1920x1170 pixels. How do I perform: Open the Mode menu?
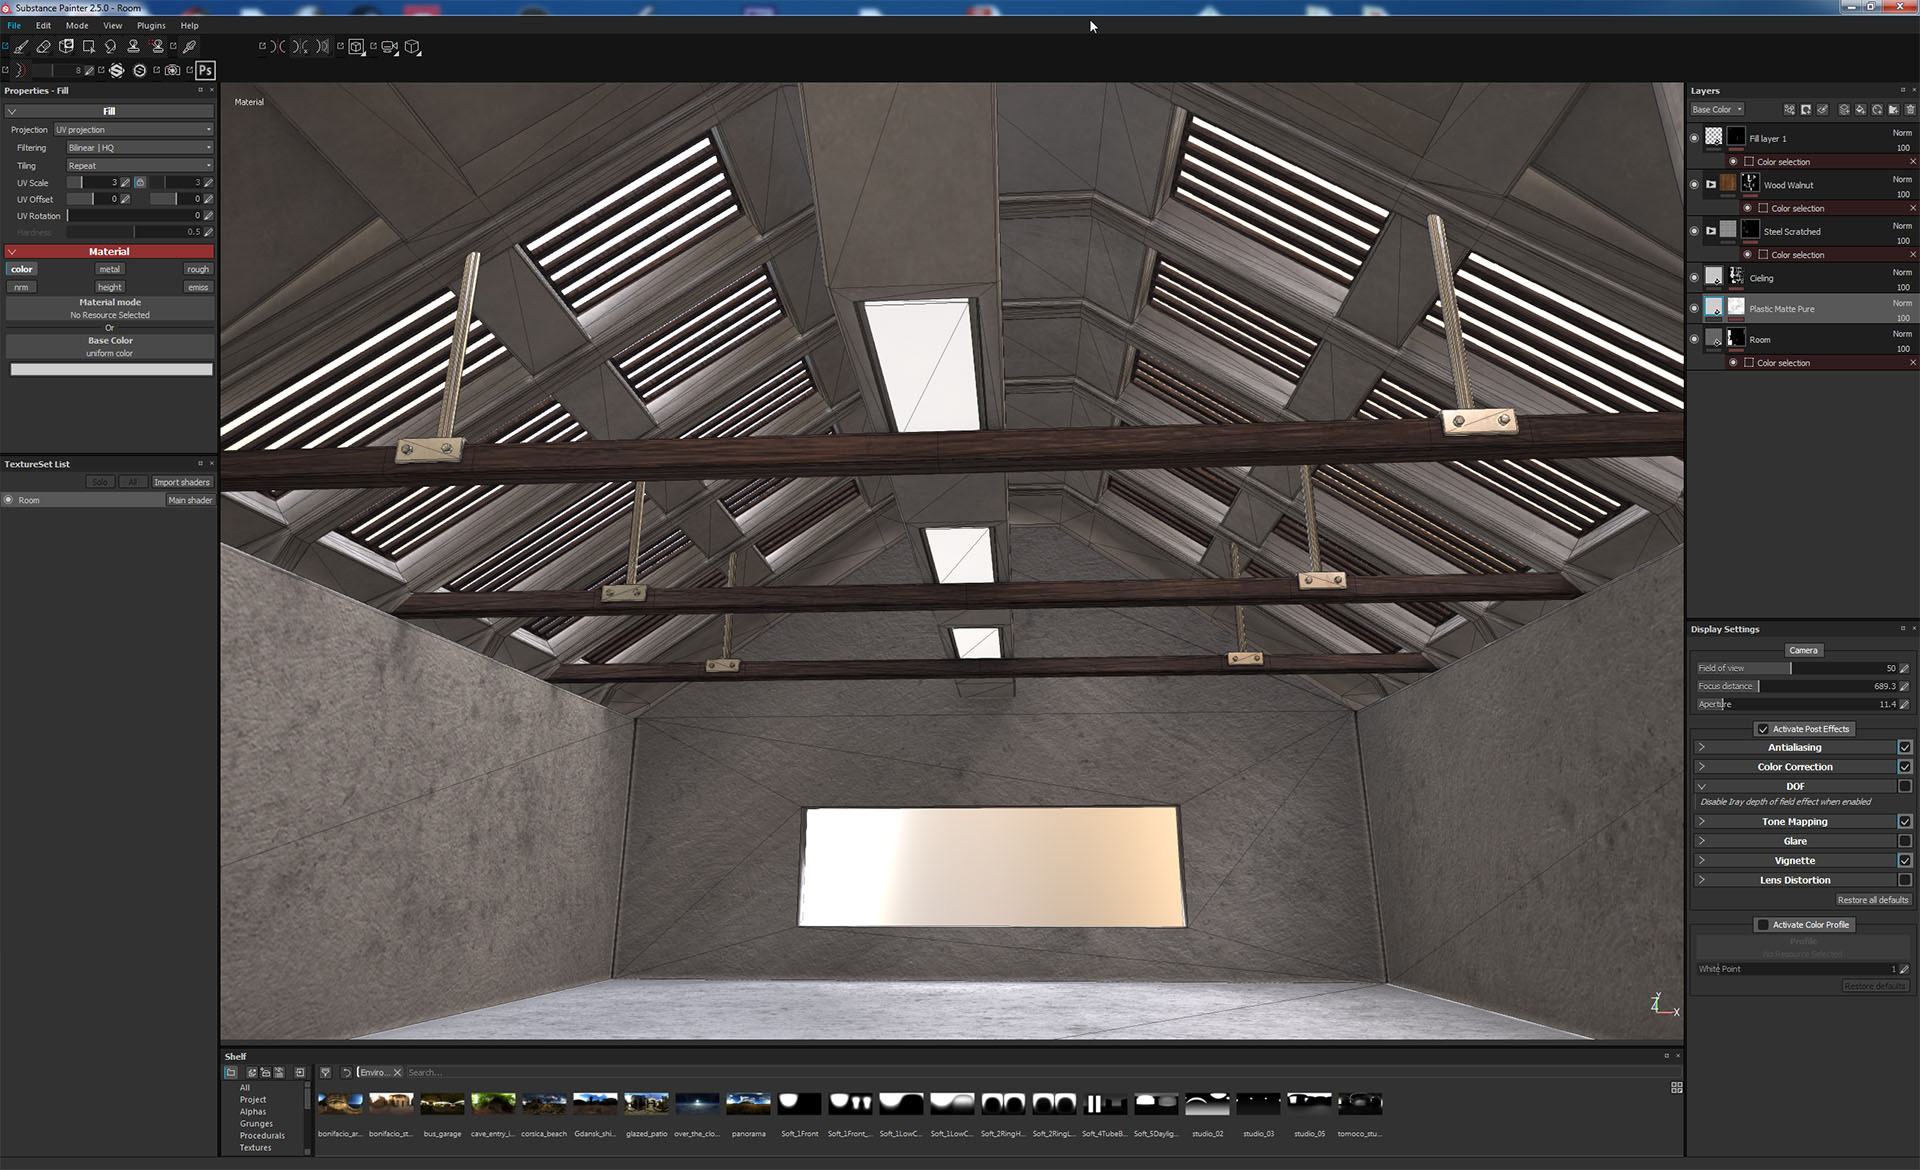pos(77,25)
